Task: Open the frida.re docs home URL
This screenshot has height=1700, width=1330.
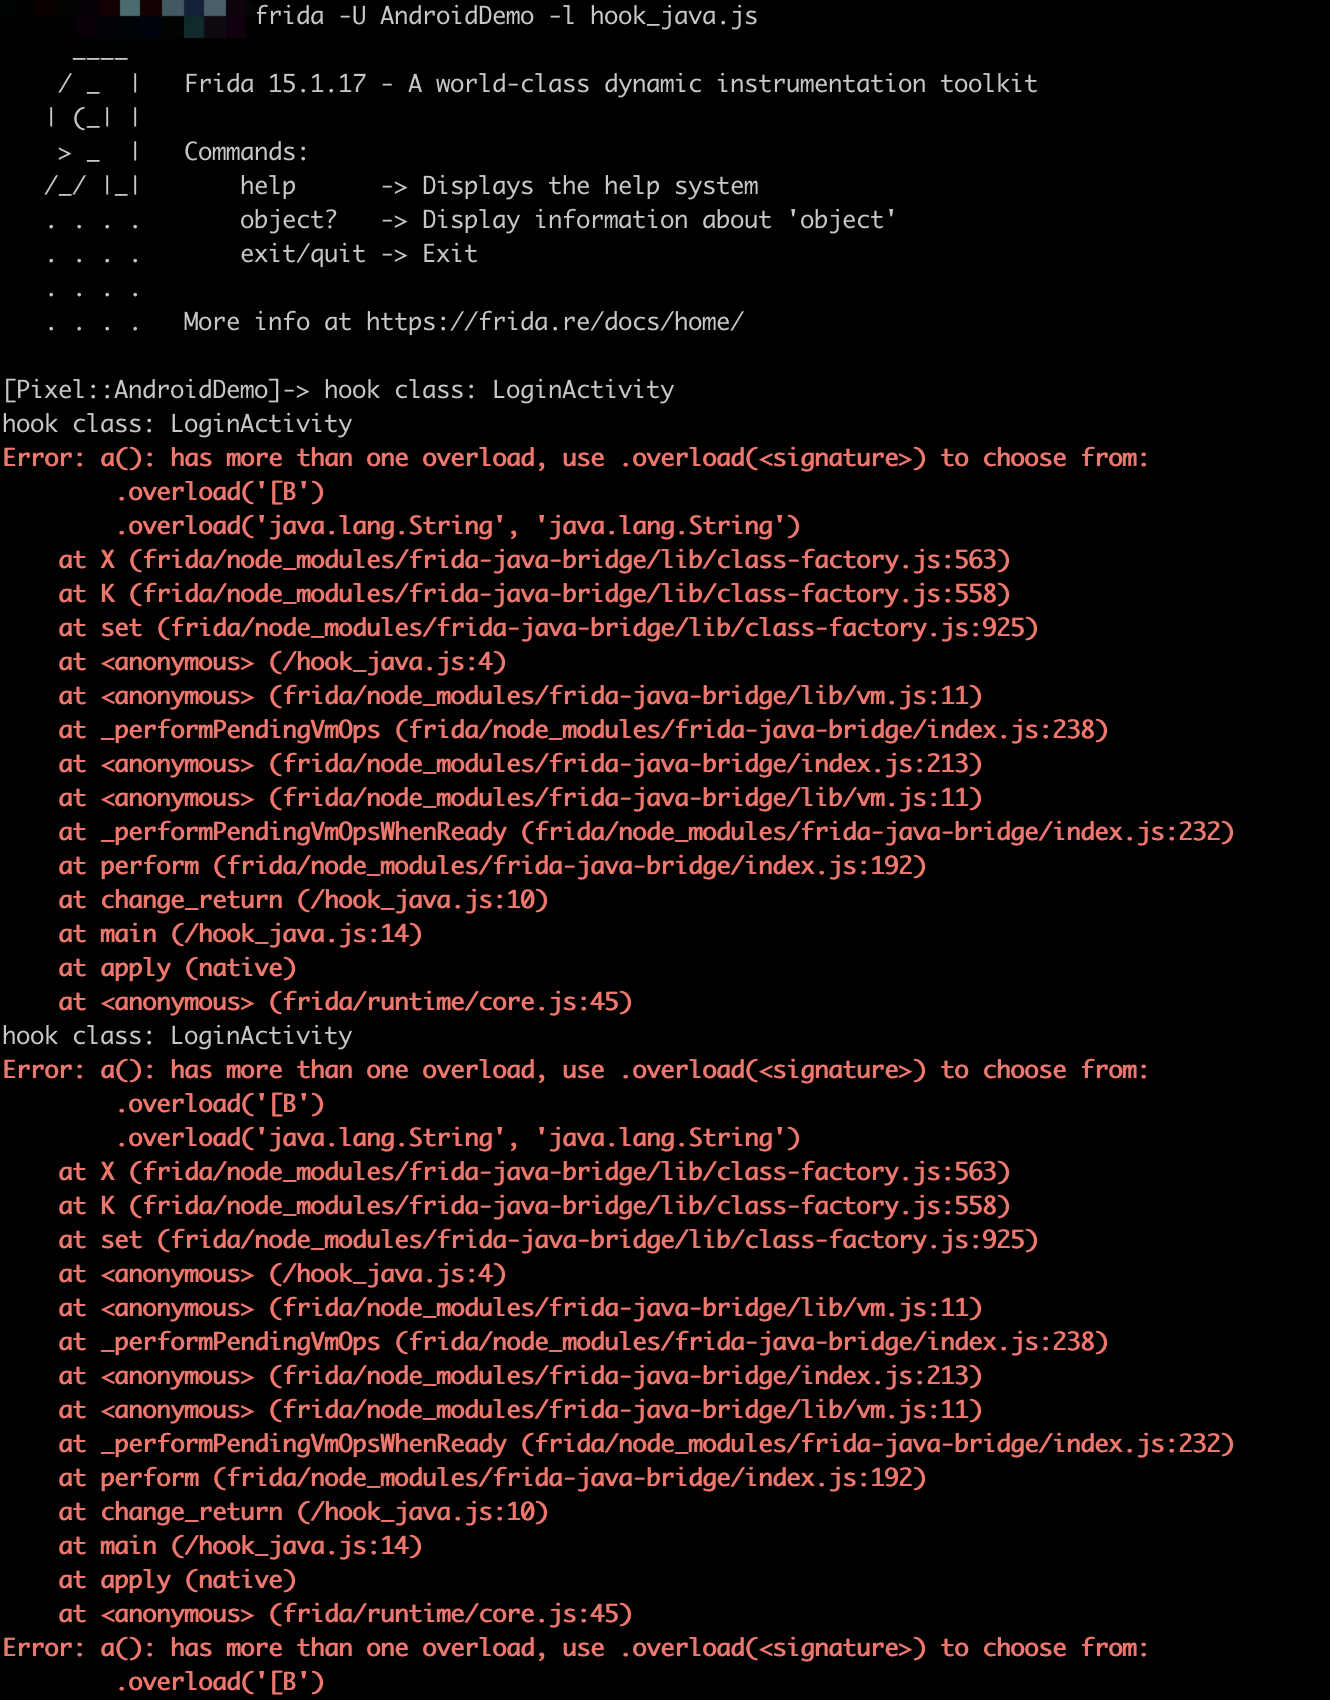Action: (x=554, y=322)
